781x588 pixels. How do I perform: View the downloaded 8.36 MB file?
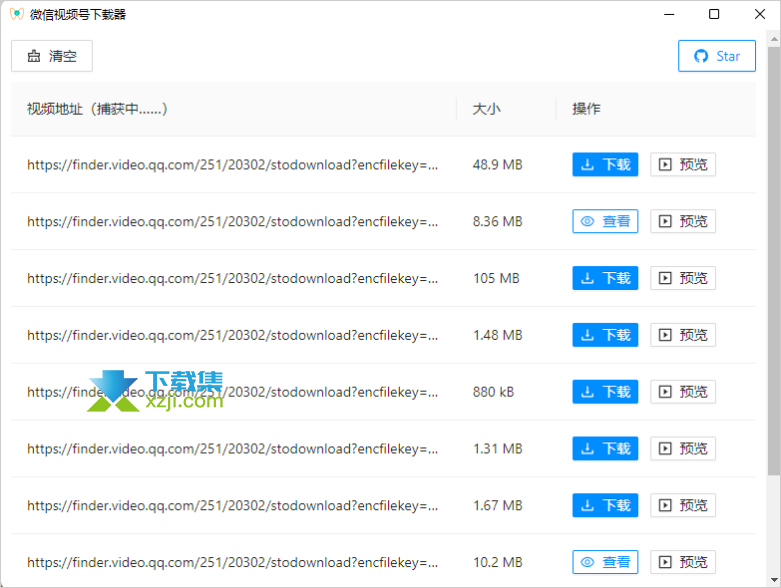[605, 222]
